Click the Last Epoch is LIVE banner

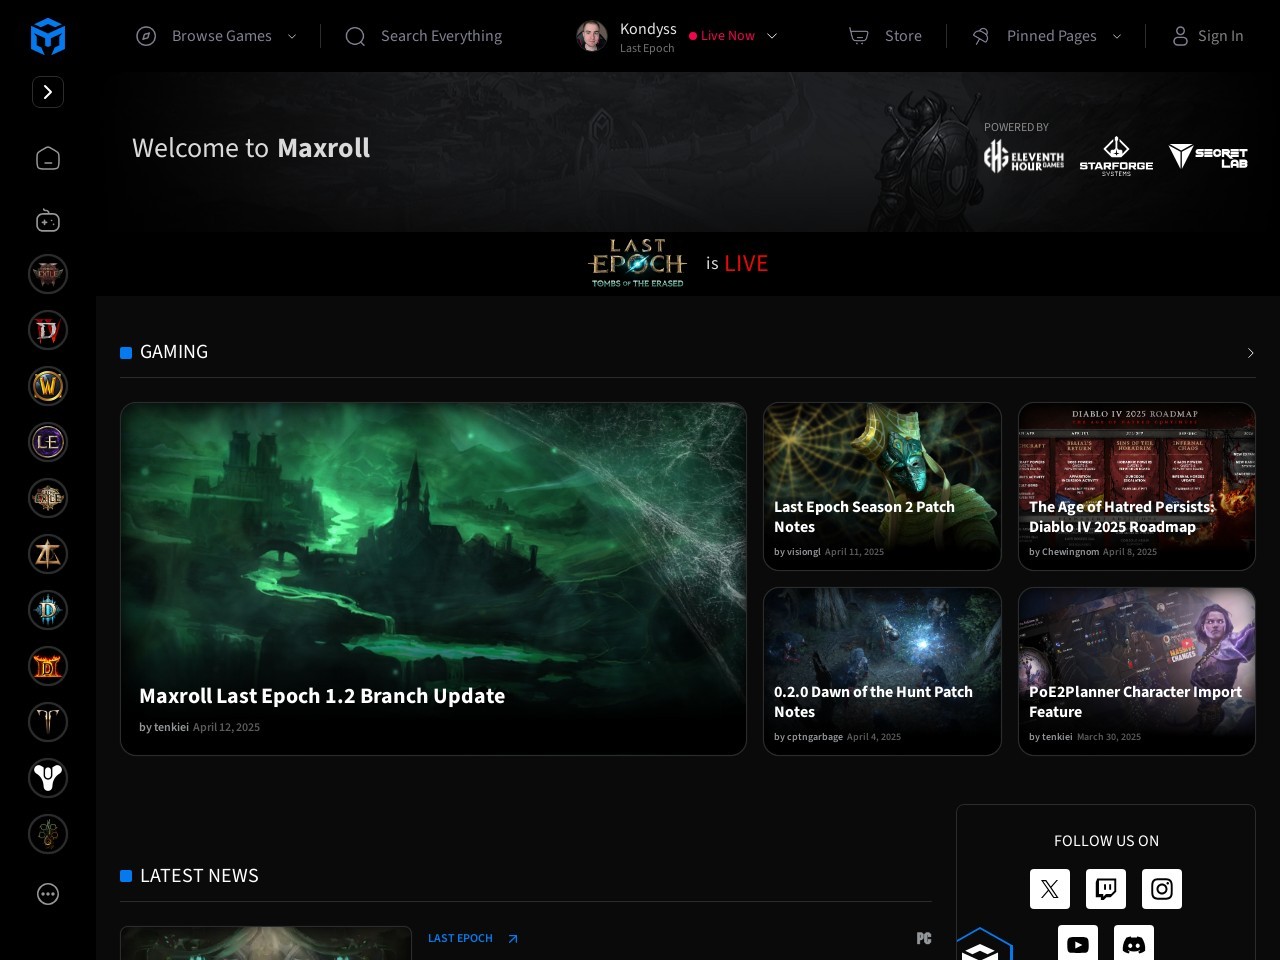click(677, 264)
